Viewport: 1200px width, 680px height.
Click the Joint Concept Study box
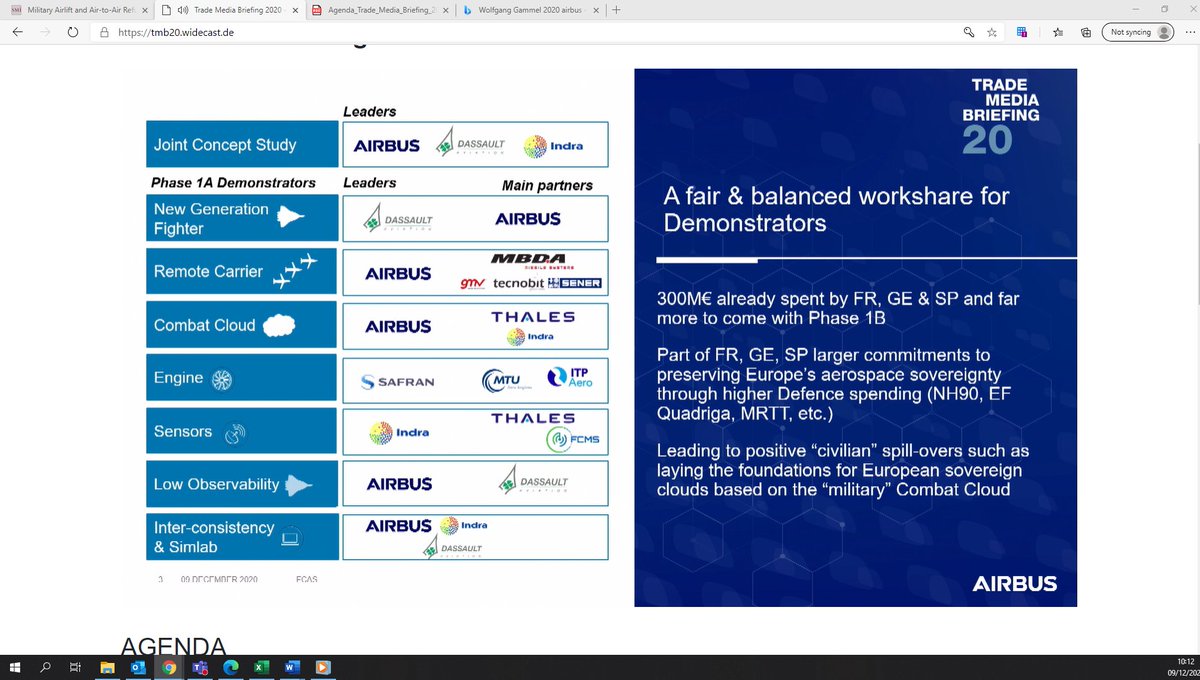[242, 144]
